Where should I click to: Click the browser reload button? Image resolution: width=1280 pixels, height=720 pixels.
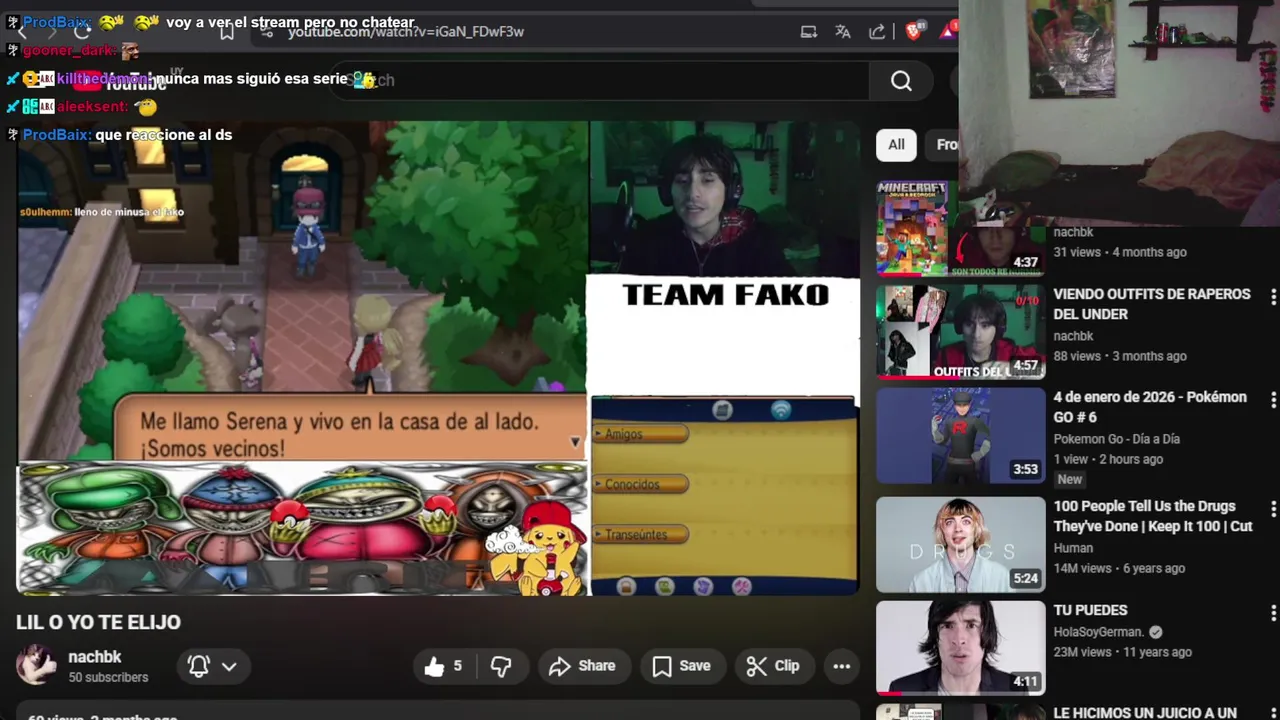[x=82, y=31]
